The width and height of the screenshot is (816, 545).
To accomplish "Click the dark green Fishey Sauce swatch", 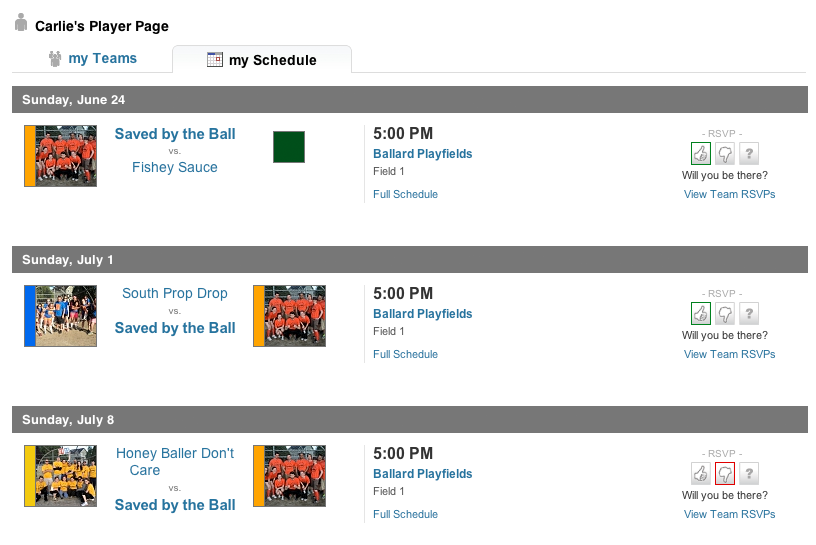I will click(x=289, y=147).
